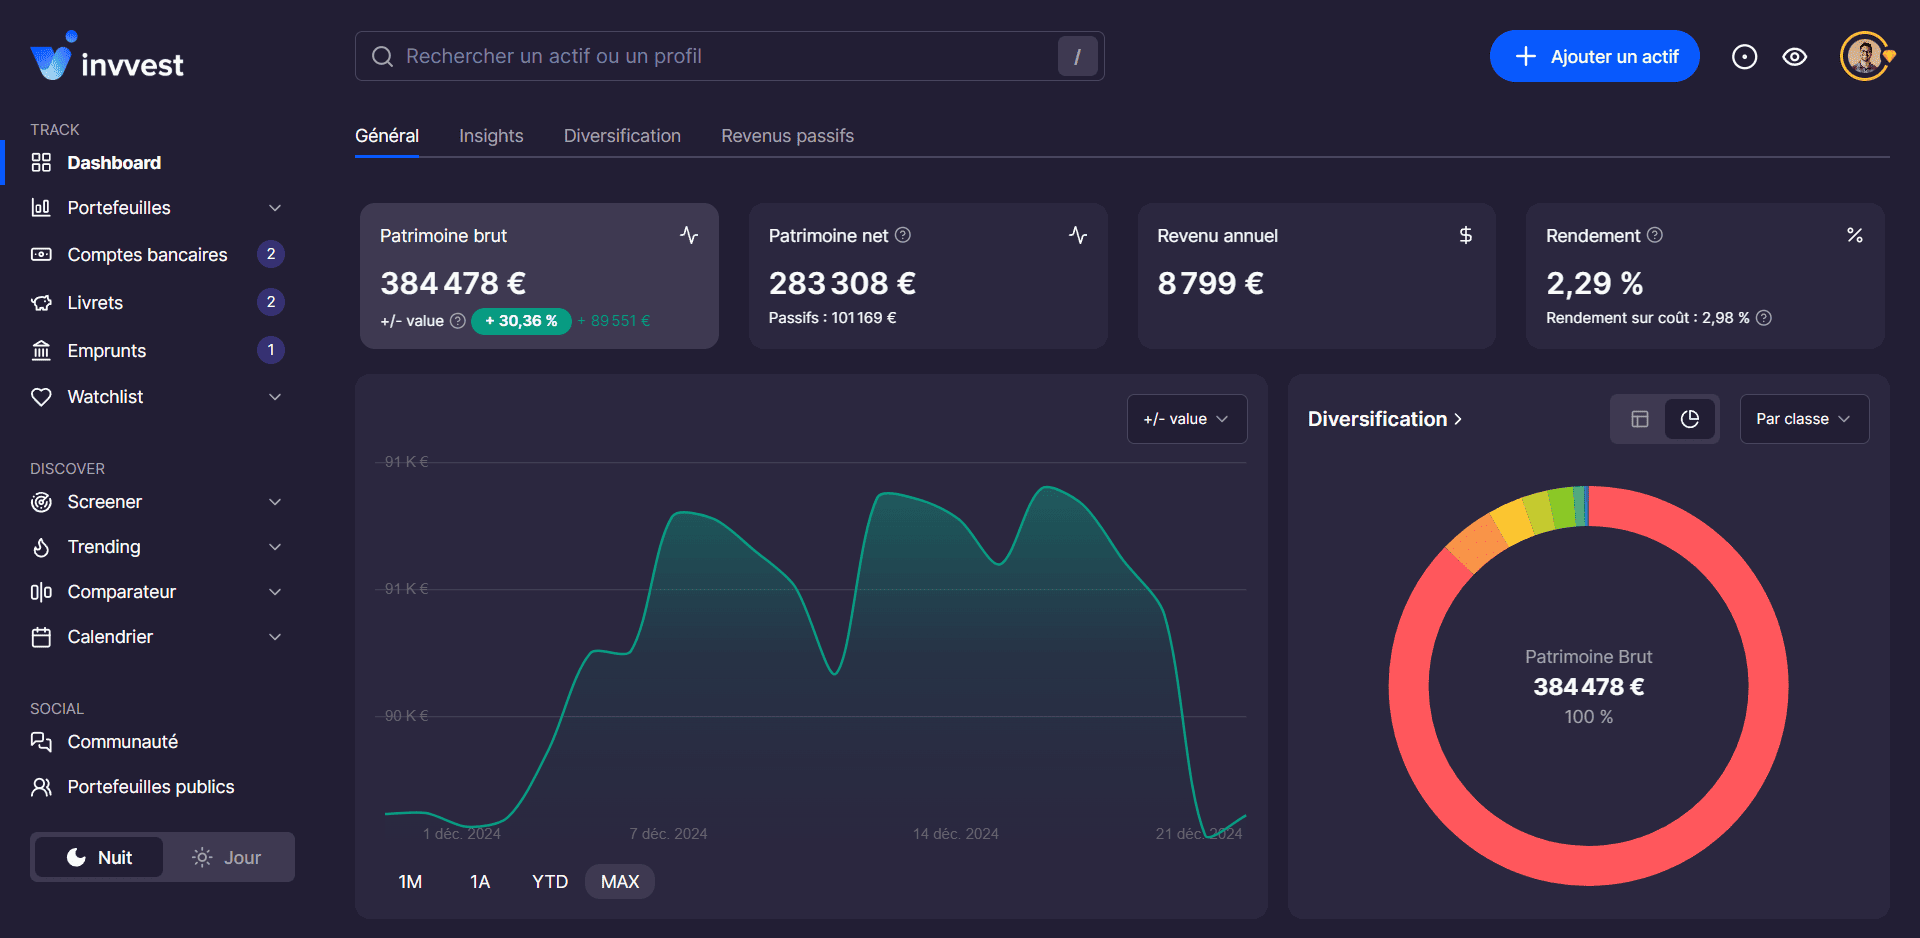This screenshot has height=938, width=1920.
Task: Open the +/- value chart dropdown
Action: [x=1186, y=419]
